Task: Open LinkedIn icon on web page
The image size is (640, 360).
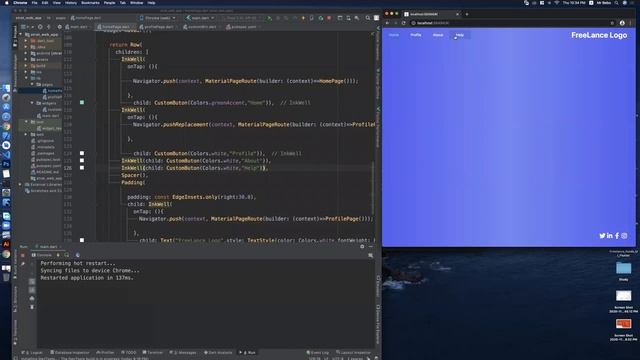Action: (x=609, y=236)
